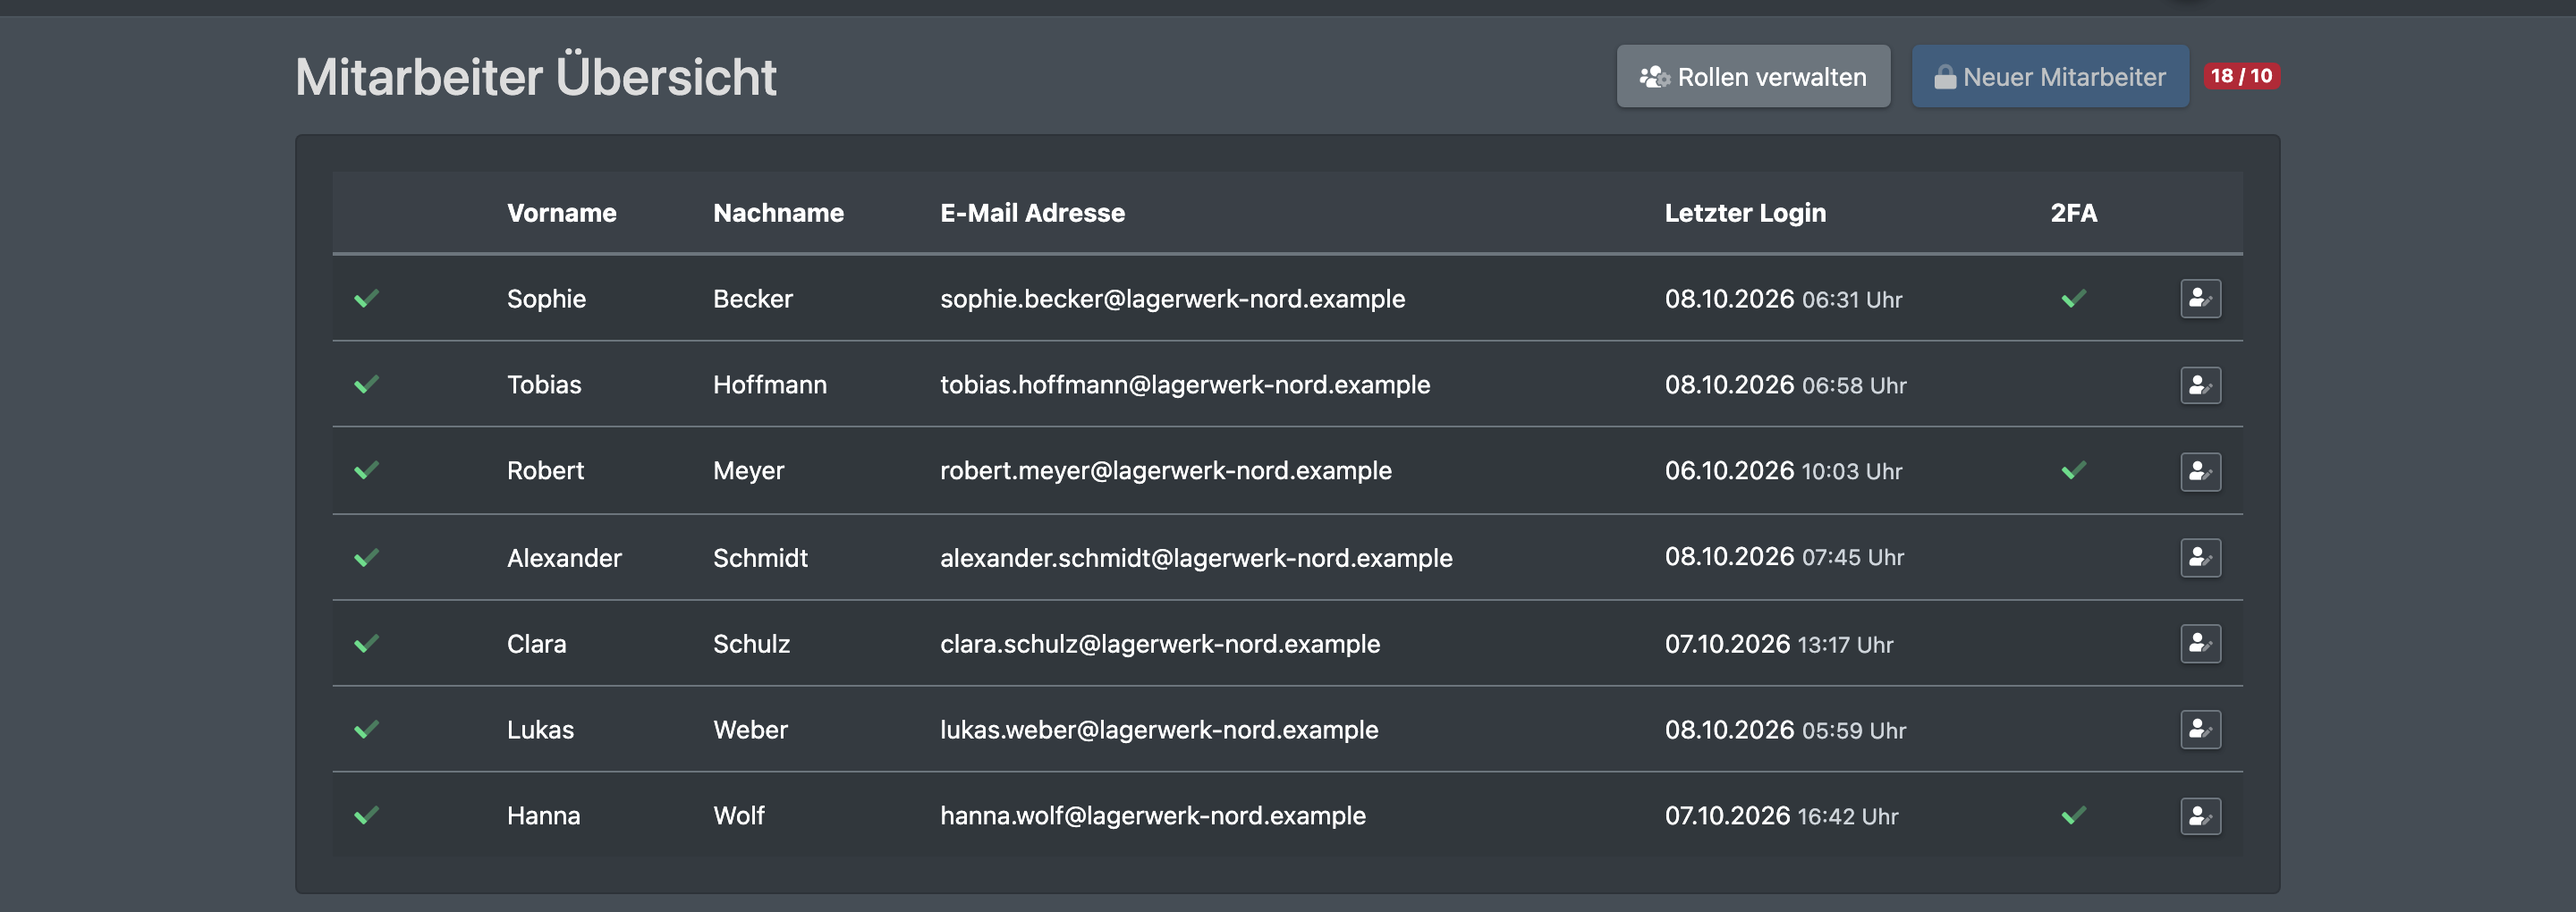Click active checkmark beside Clara
The height and width of the screenshot is (912, 2576).
(366, 643)
